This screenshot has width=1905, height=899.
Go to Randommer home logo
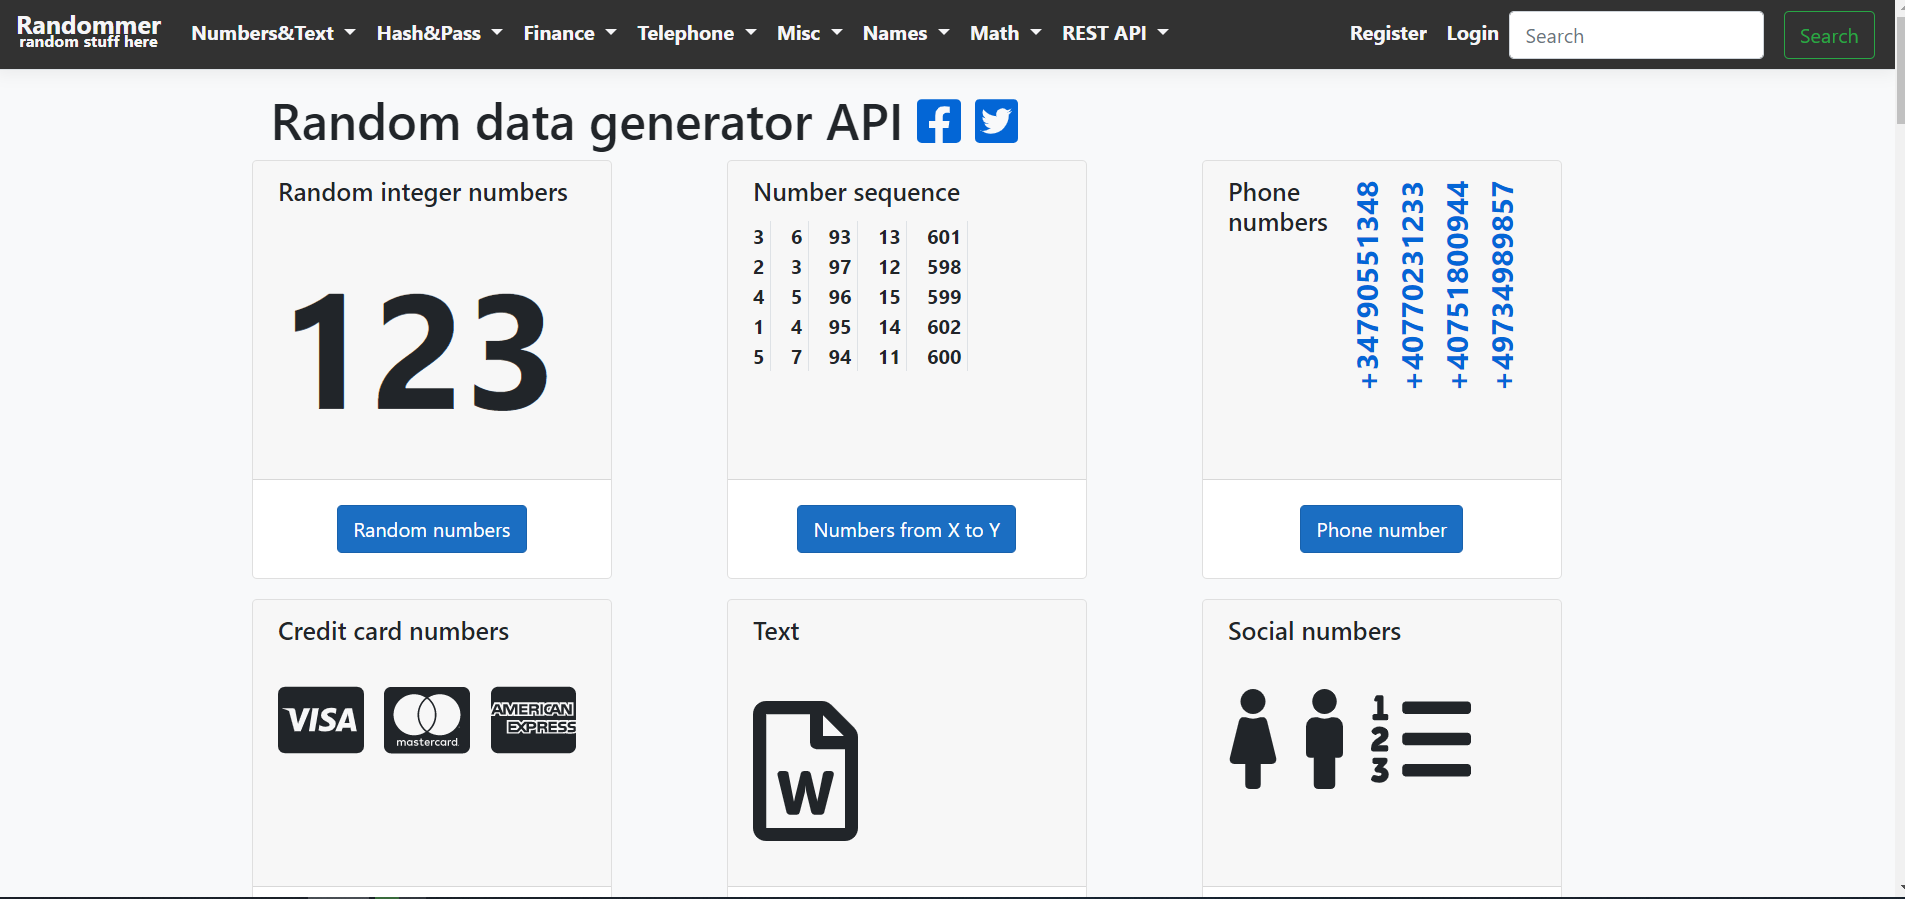click(x=89, y=32)
